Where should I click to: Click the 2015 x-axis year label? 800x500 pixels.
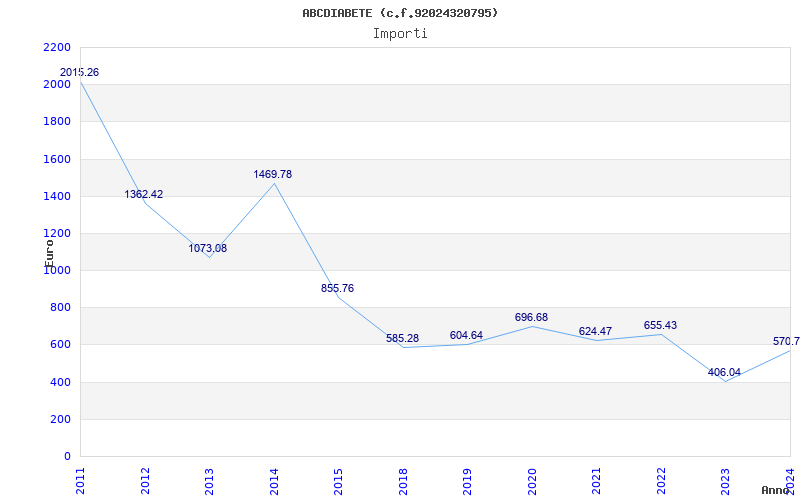coord(339,481)
